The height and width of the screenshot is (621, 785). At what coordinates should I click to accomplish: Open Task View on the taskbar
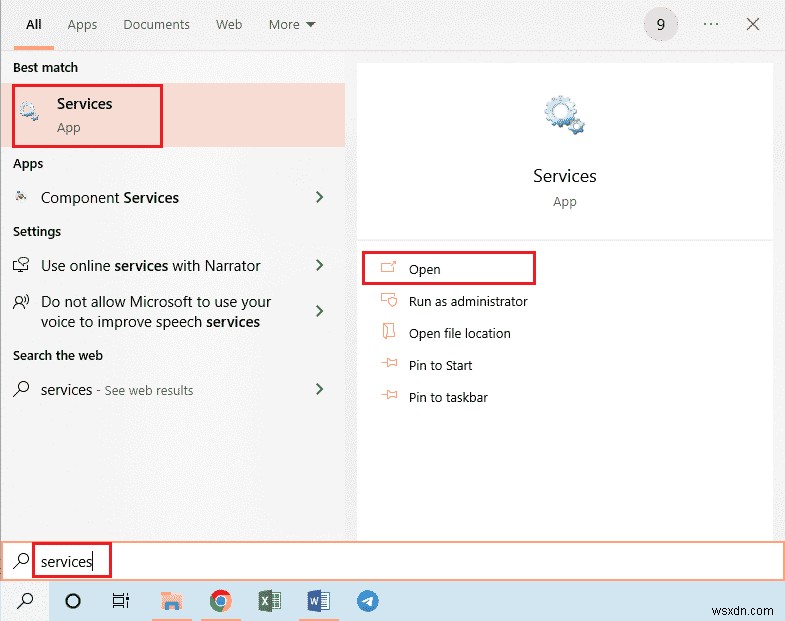tap(121, 600)
